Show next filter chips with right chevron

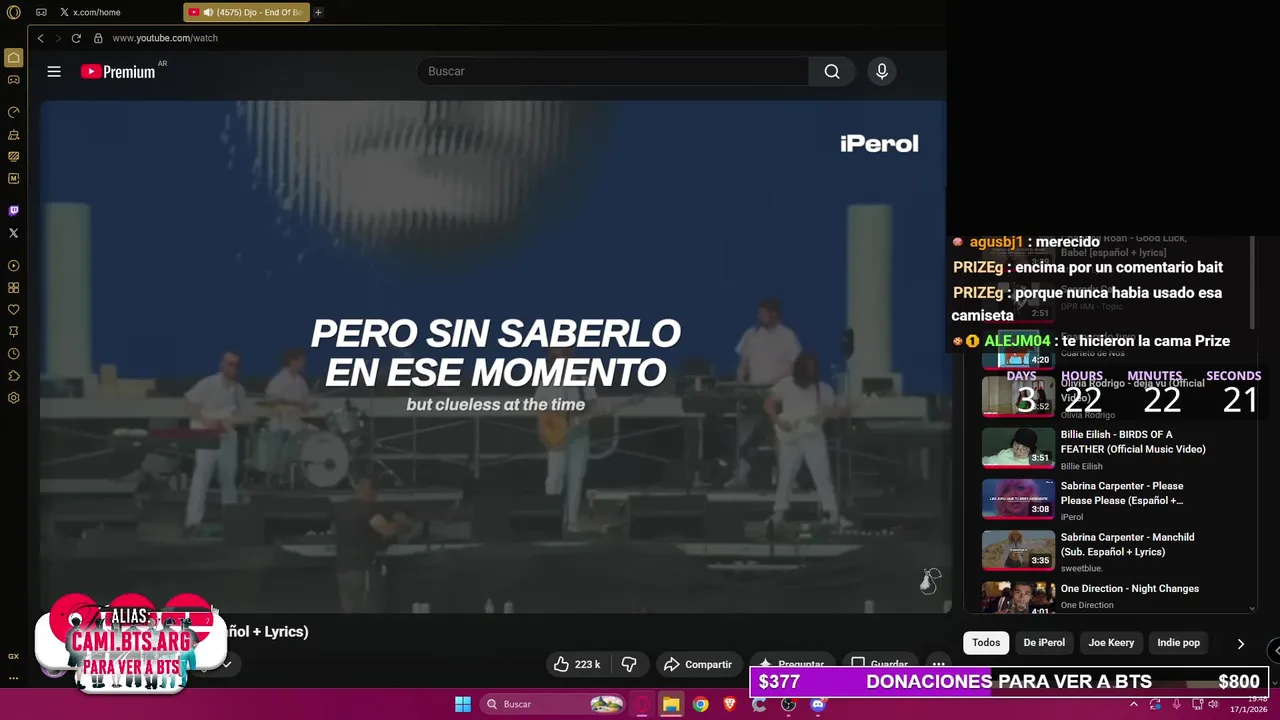tap(1240, 643)
